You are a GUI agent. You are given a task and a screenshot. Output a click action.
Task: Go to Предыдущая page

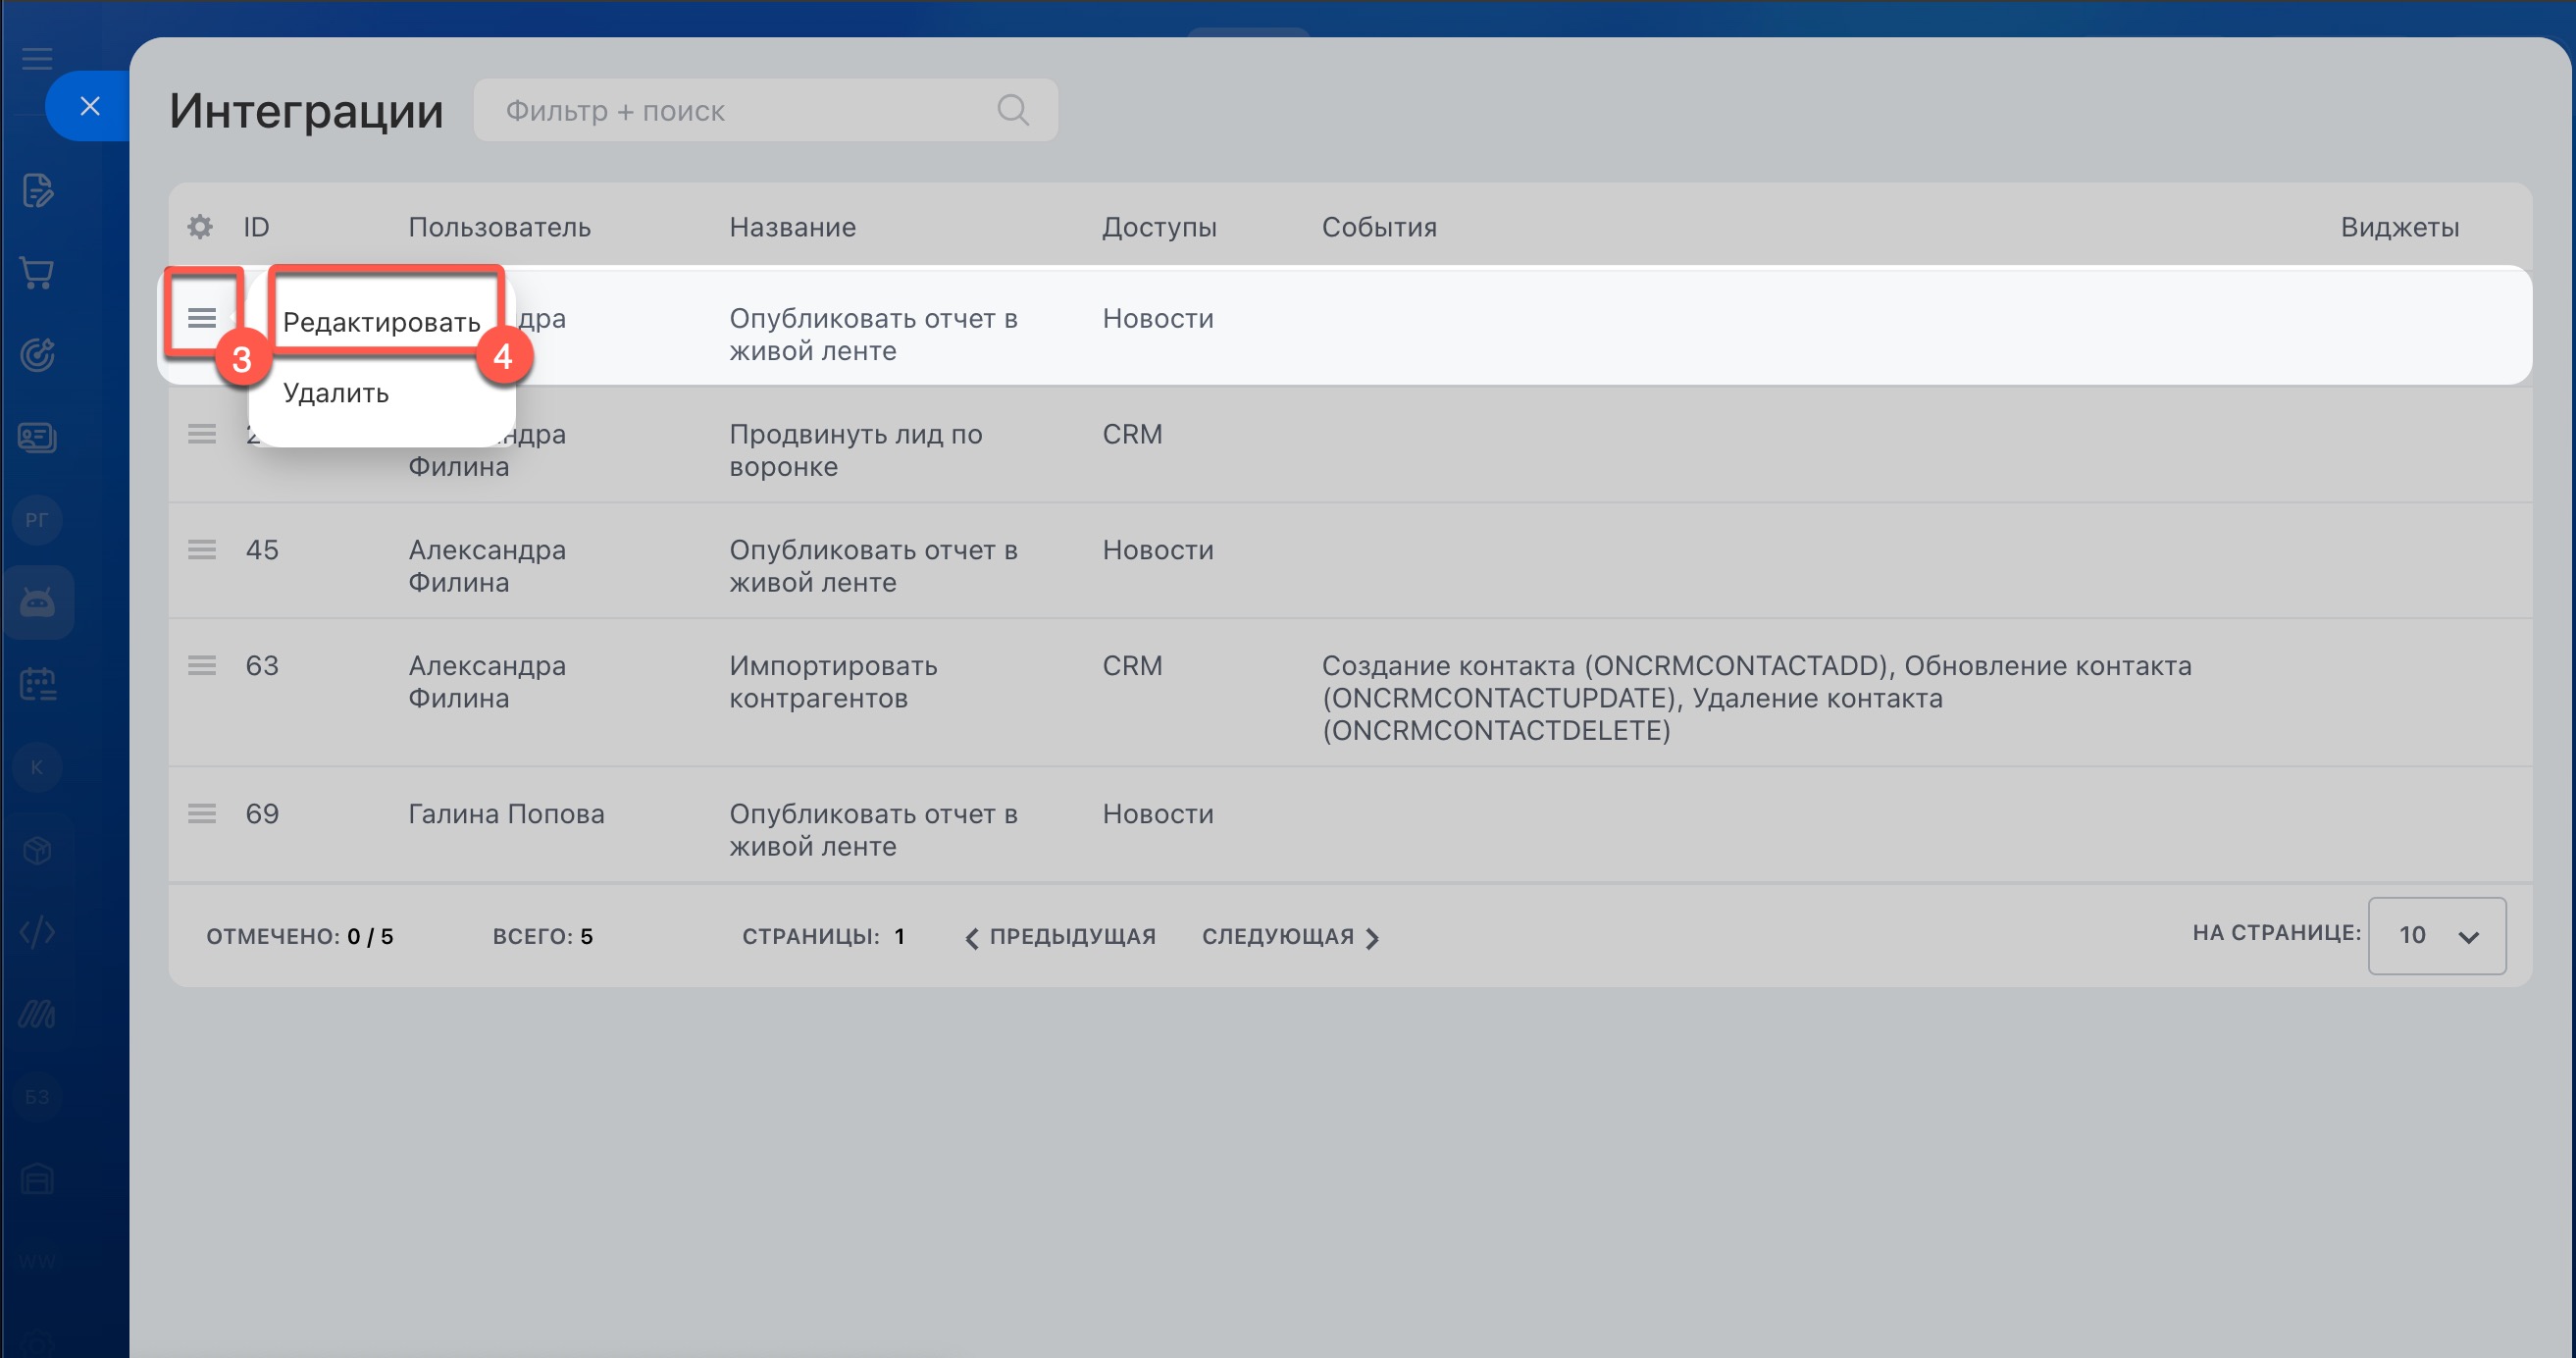(1060, 937)
